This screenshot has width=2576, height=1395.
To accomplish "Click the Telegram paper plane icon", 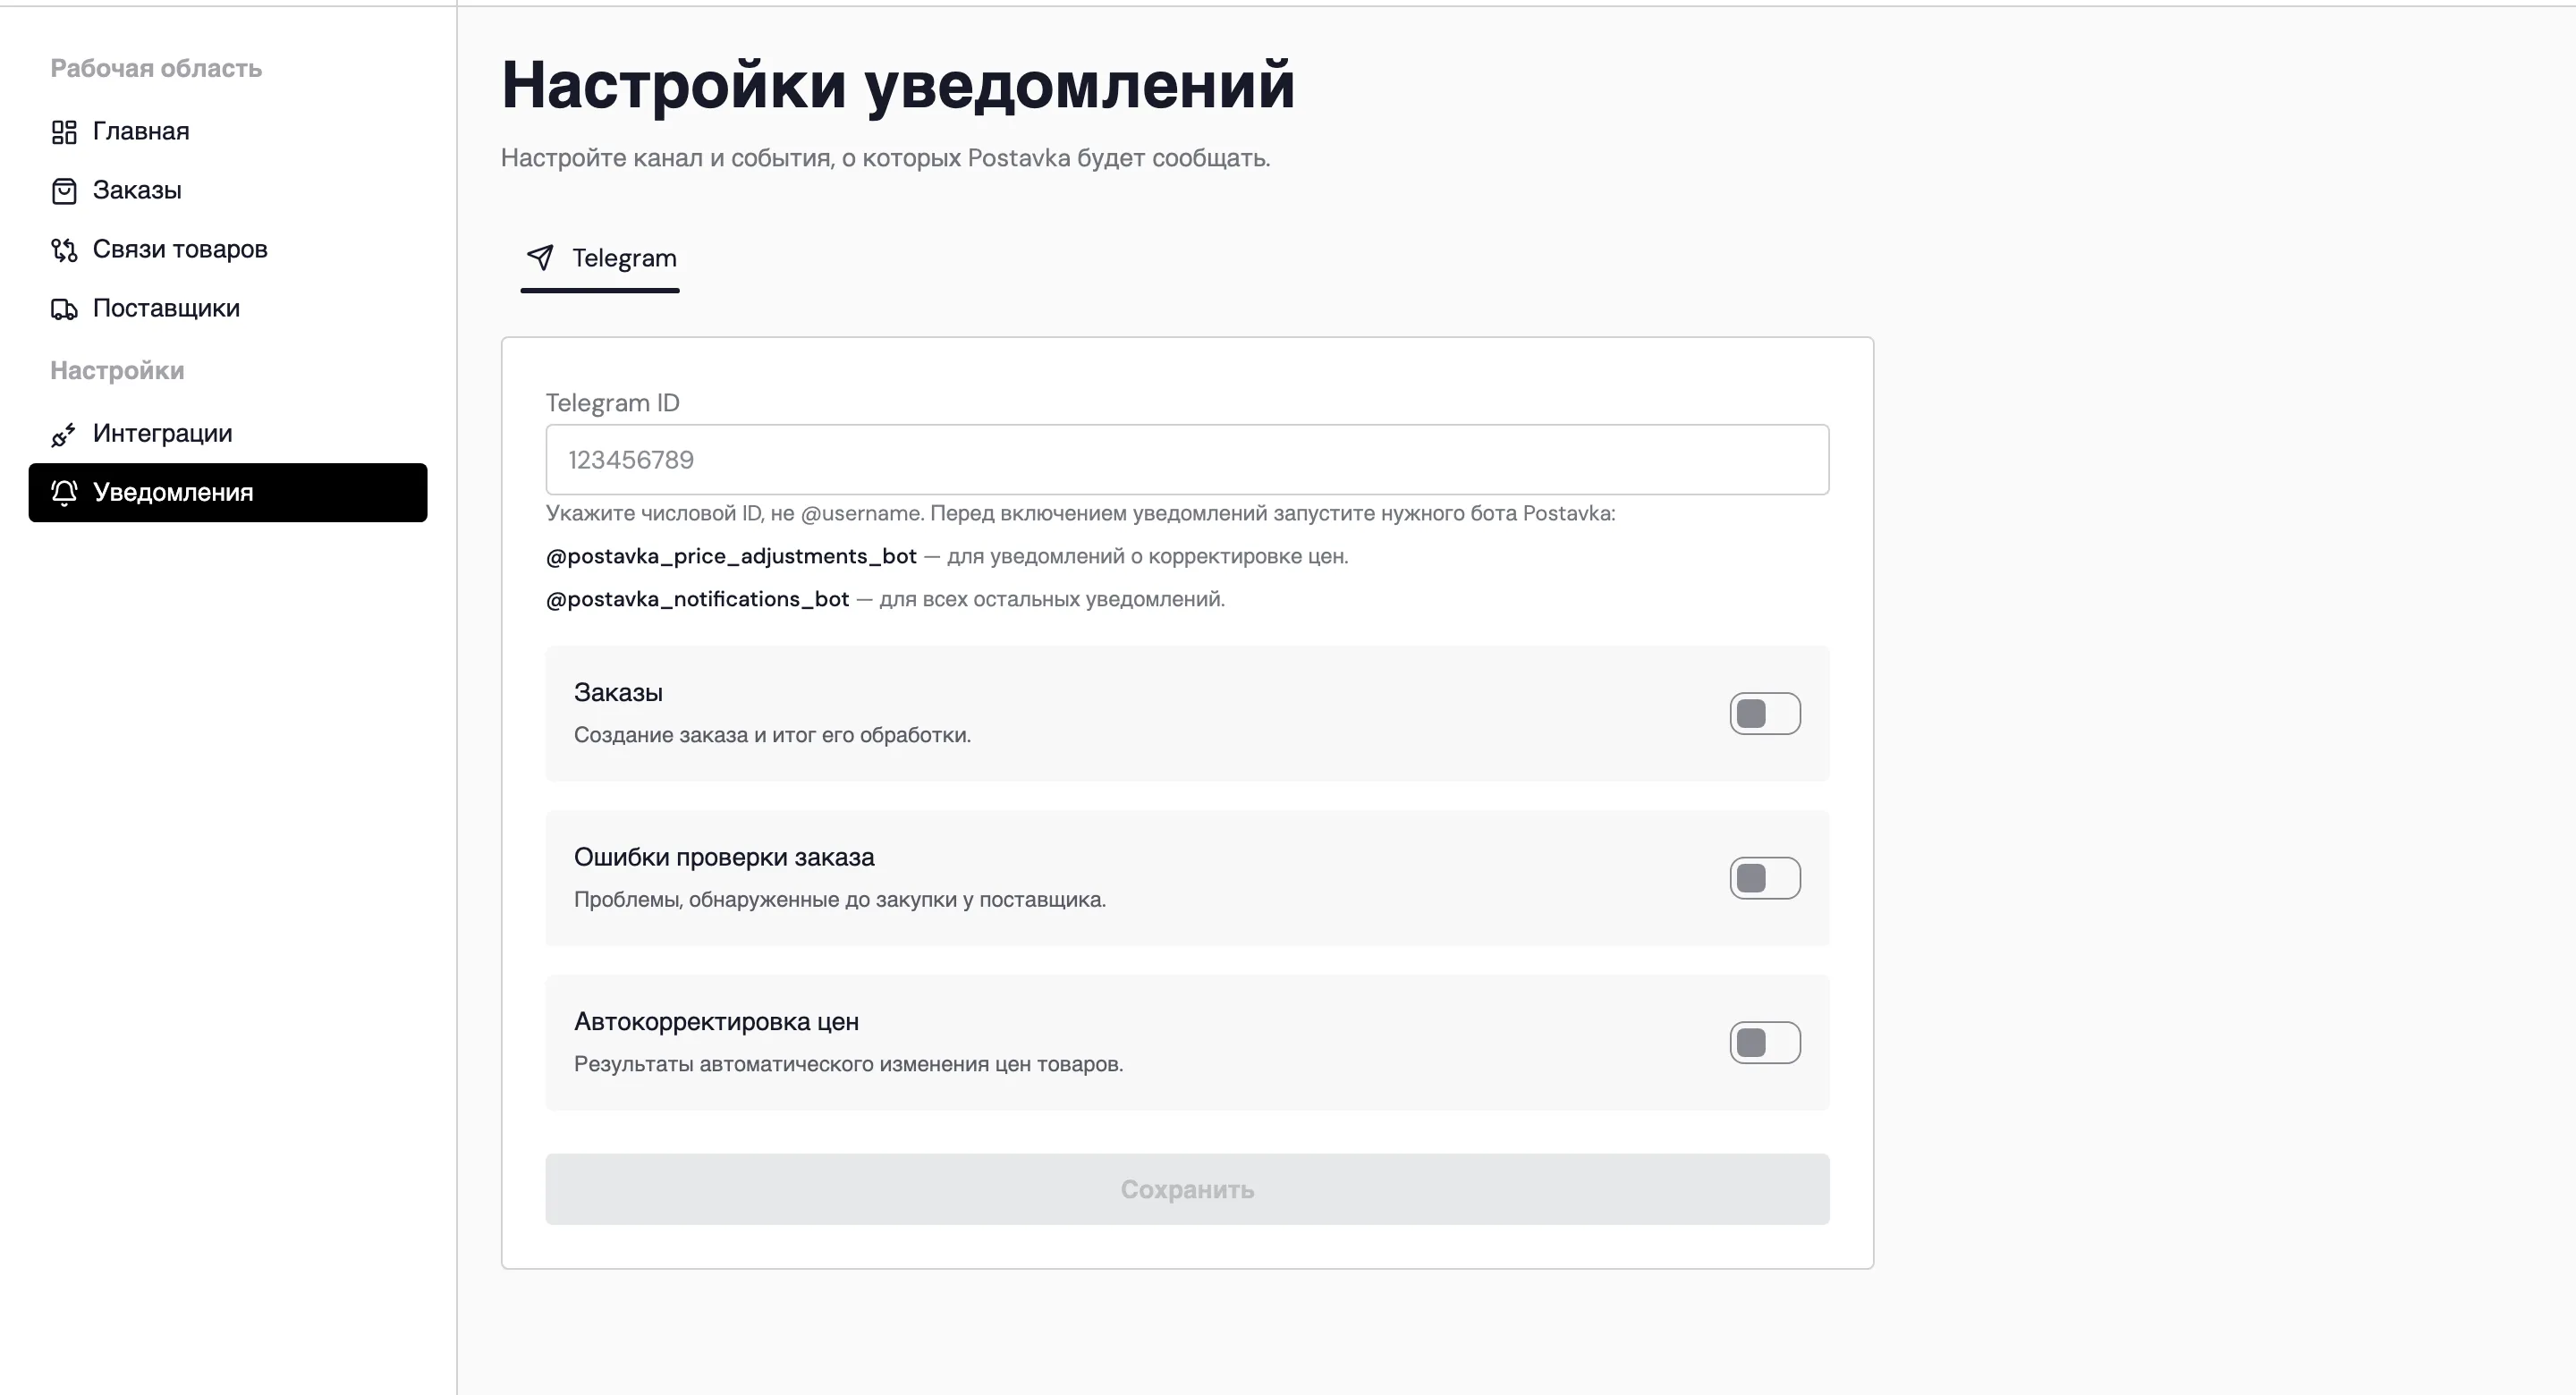I will pyautogui.click(x=540, y=258).
